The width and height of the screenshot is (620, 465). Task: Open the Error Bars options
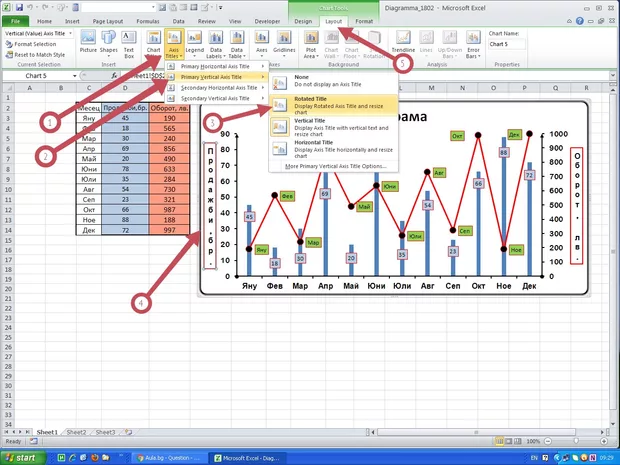click(x=473, y=44)
